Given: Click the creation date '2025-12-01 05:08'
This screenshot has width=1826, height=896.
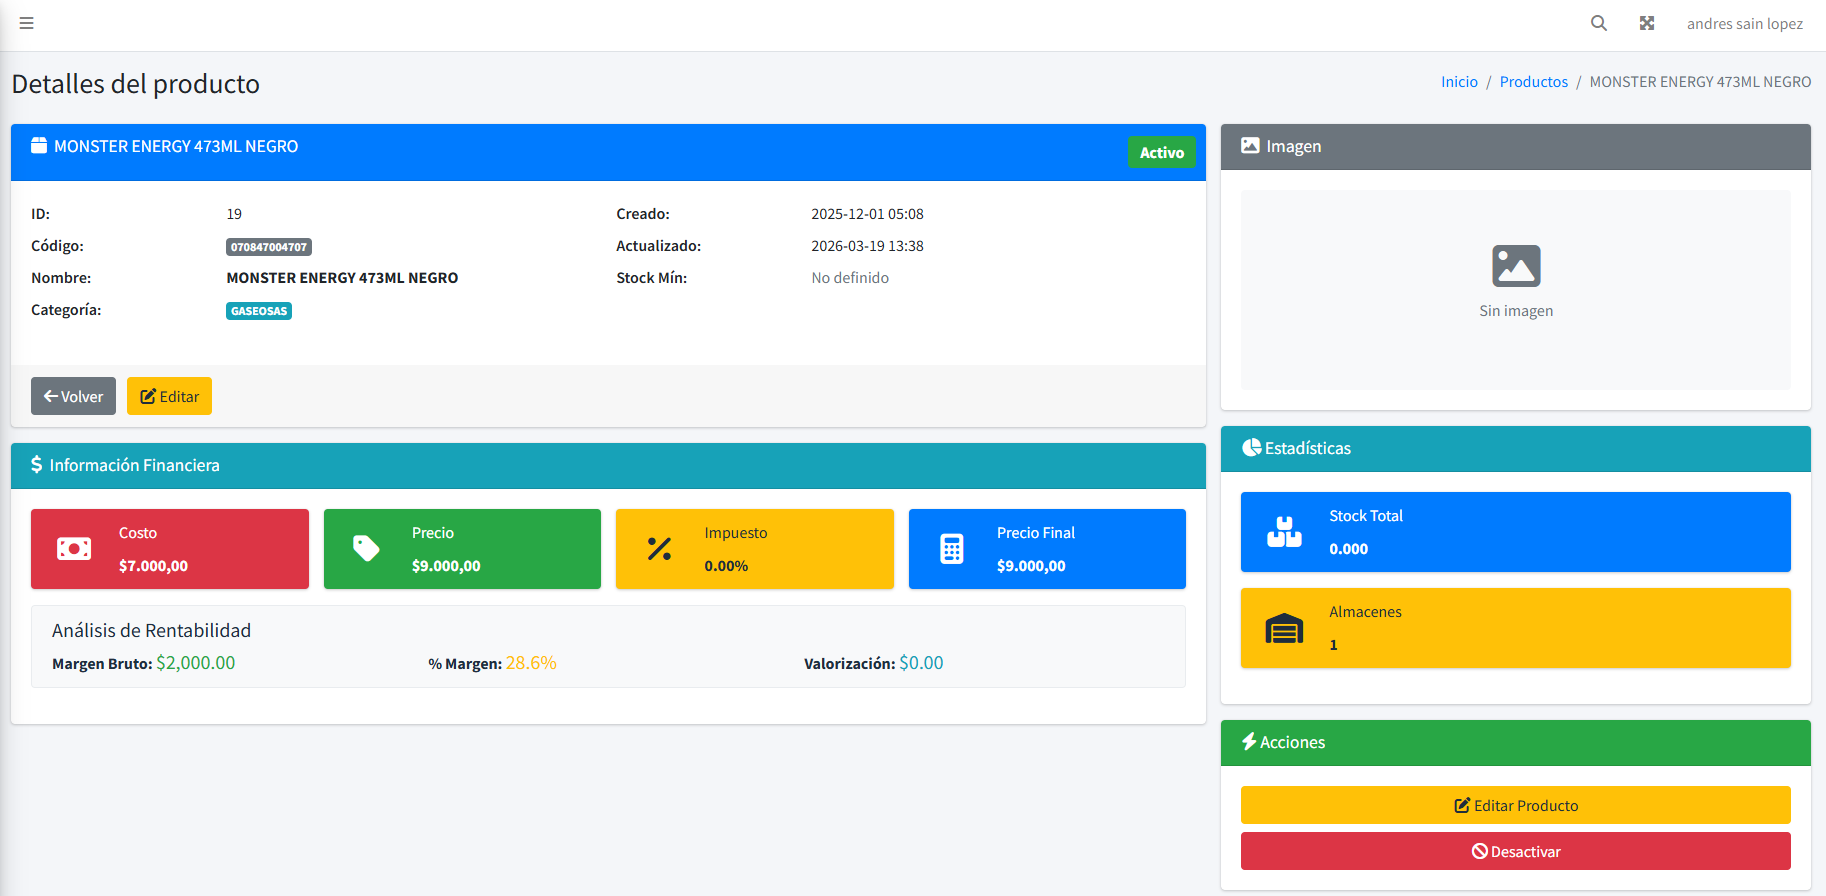Looking at the screenshot, I should tap(867, 214).
